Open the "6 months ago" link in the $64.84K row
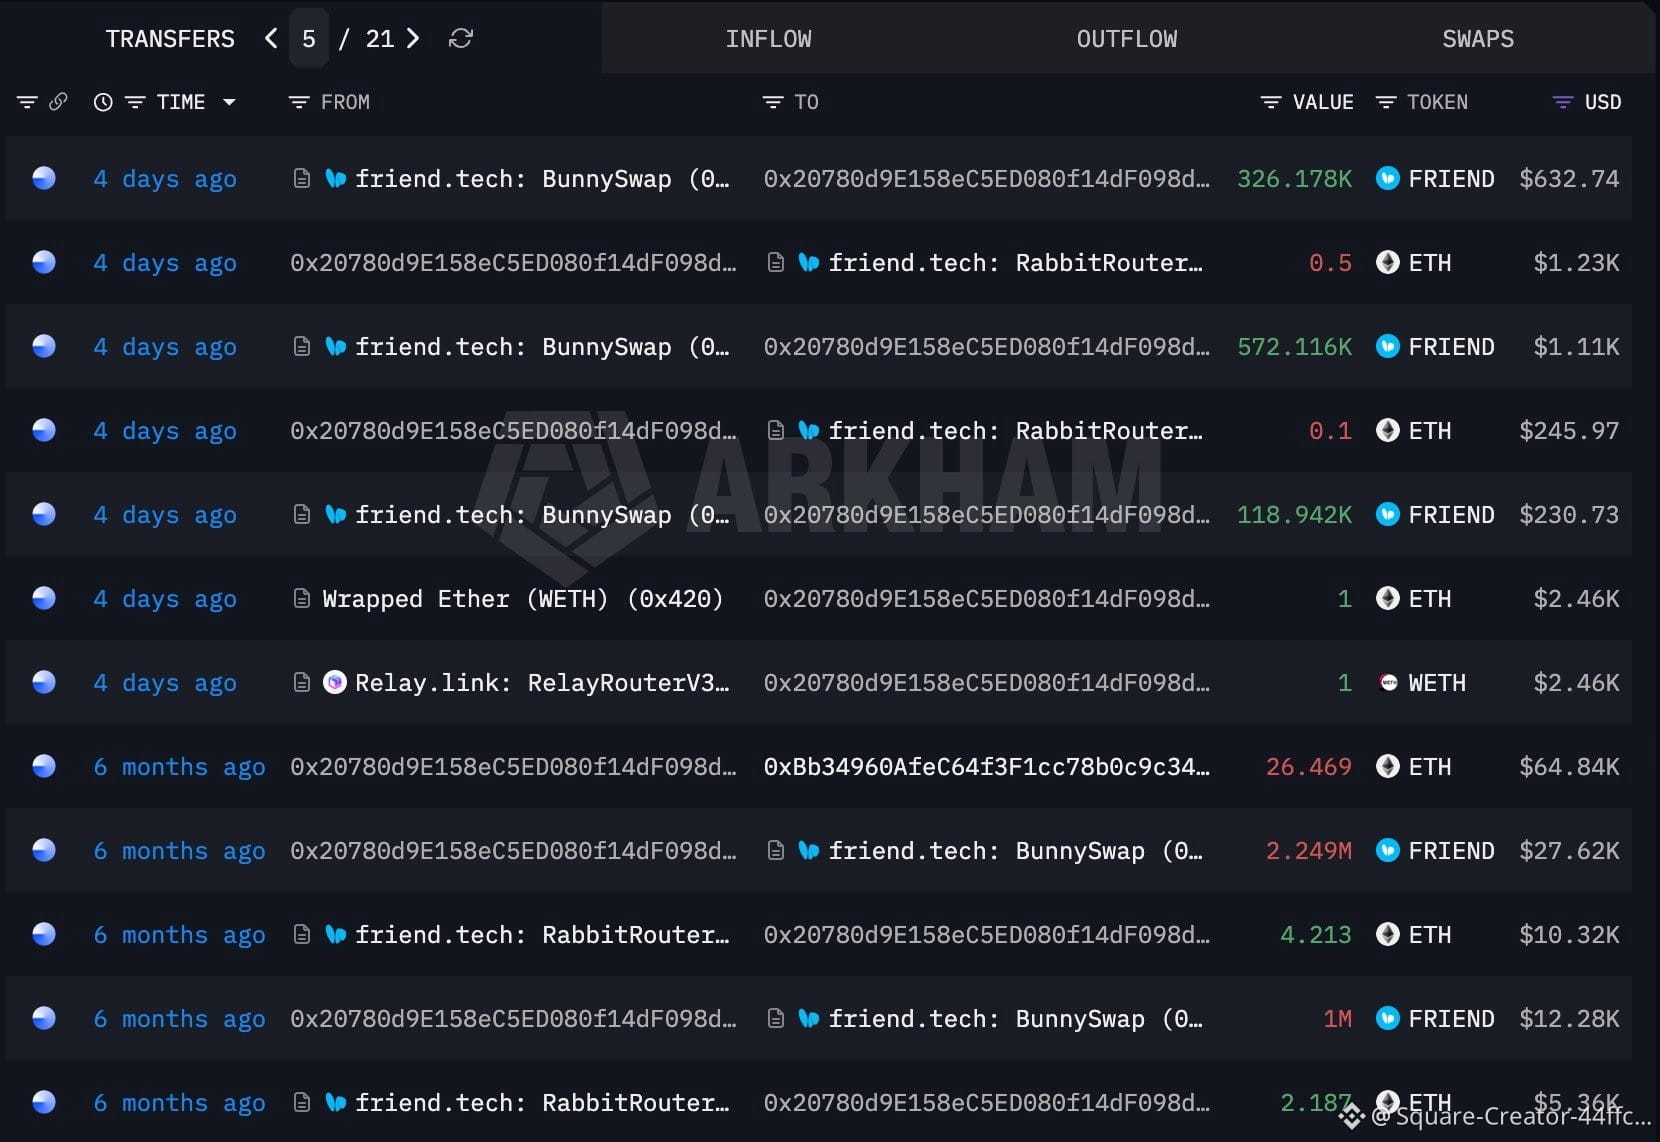 (x=180, y=766)
